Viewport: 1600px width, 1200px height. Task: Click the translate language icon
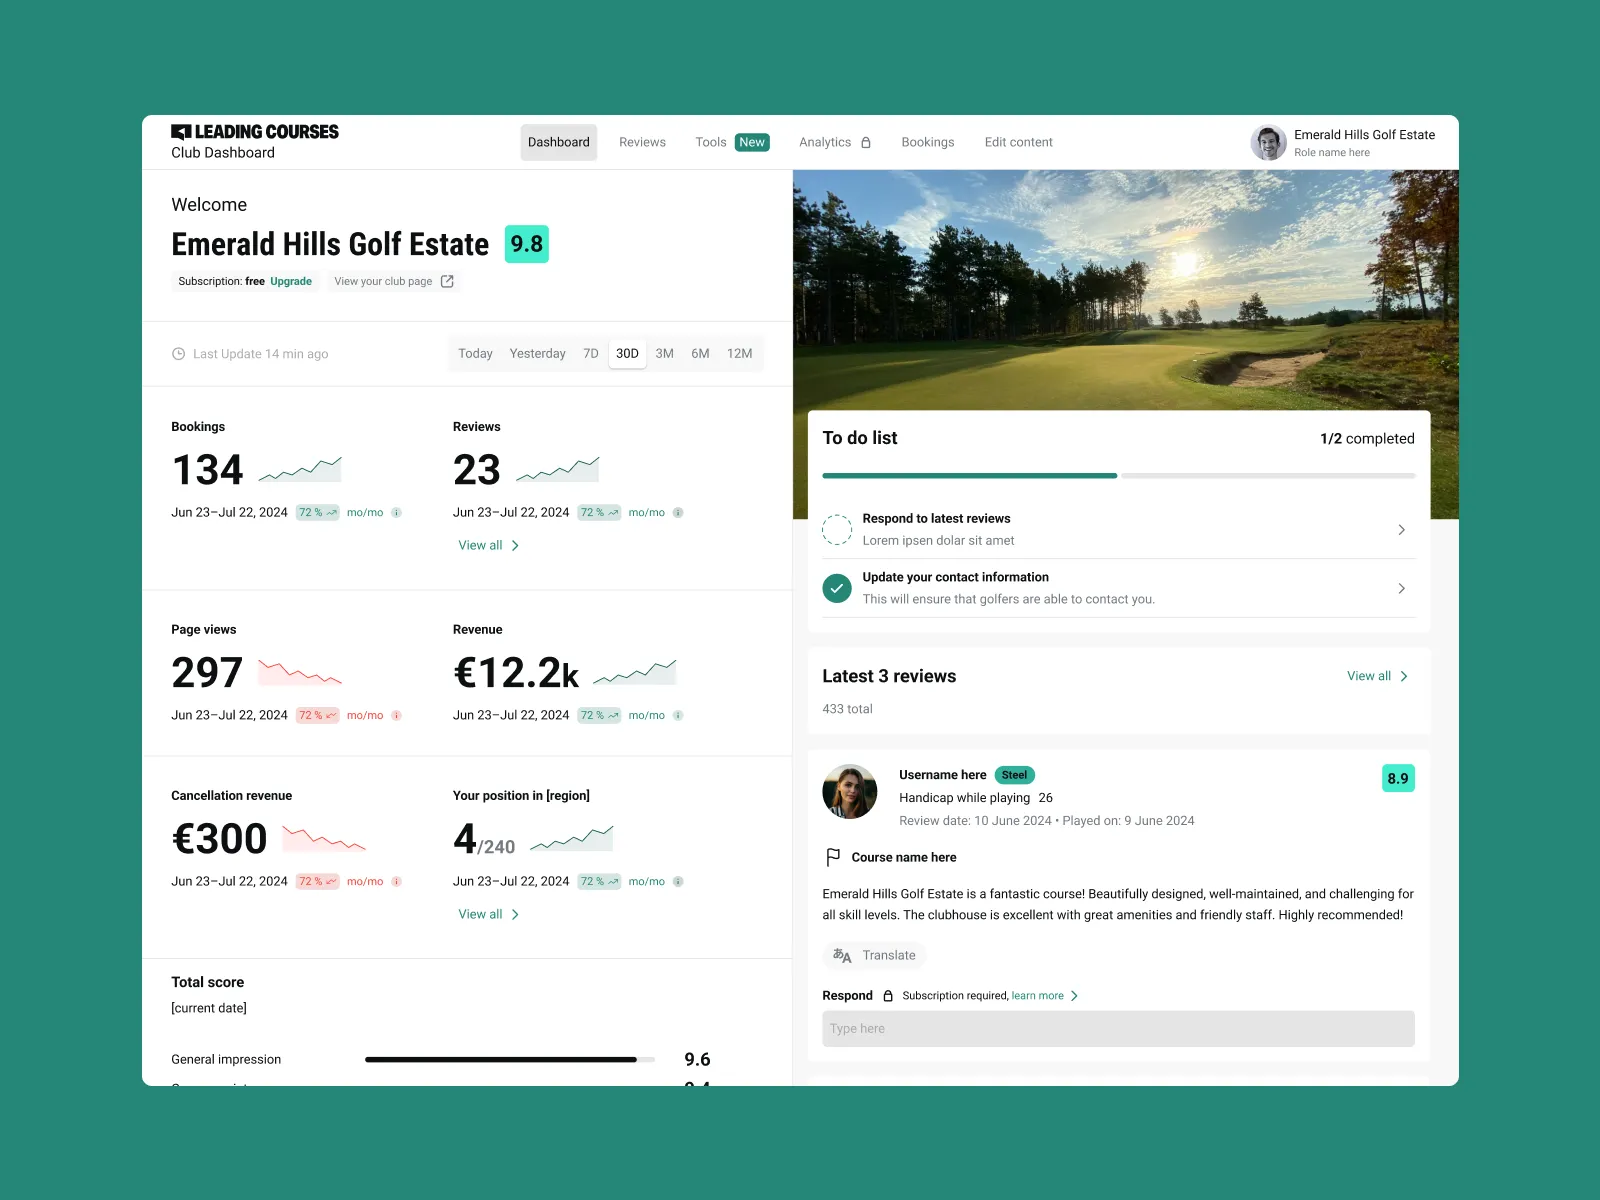click(x=842, y=955)
